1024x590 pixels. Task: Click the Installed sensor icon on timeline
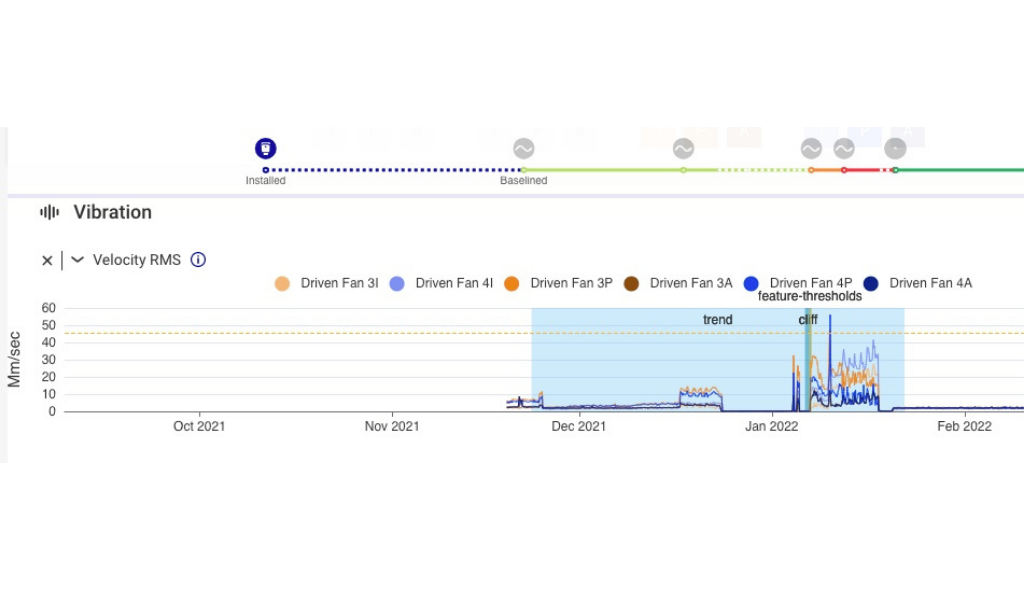point(265,149)
